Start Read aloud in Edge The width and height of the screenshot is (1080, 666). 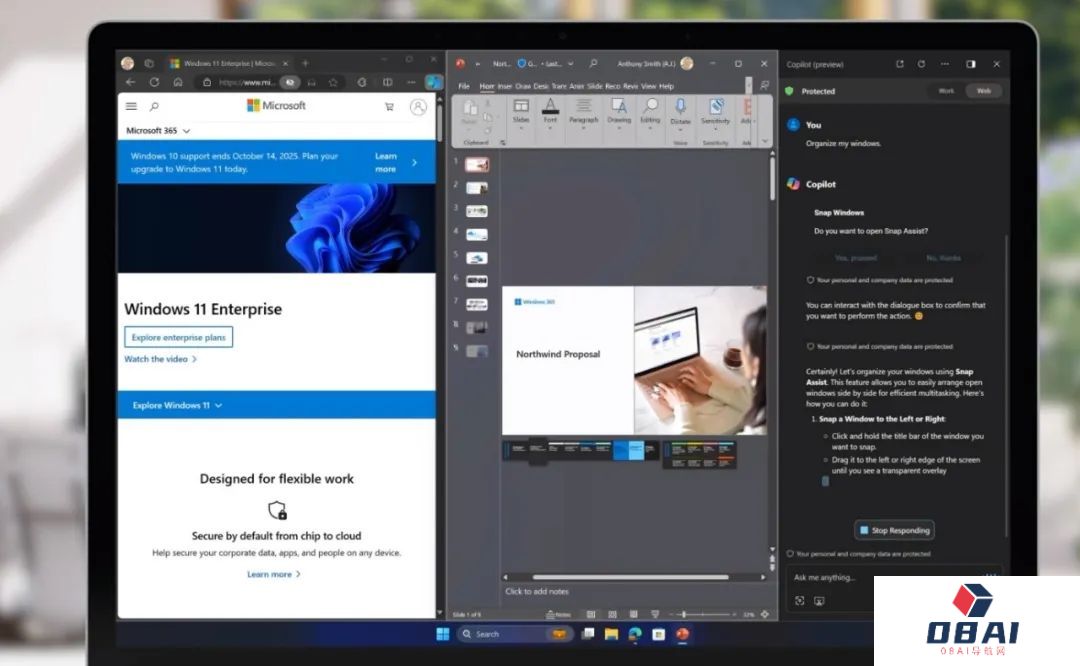[x=311, y=83]
